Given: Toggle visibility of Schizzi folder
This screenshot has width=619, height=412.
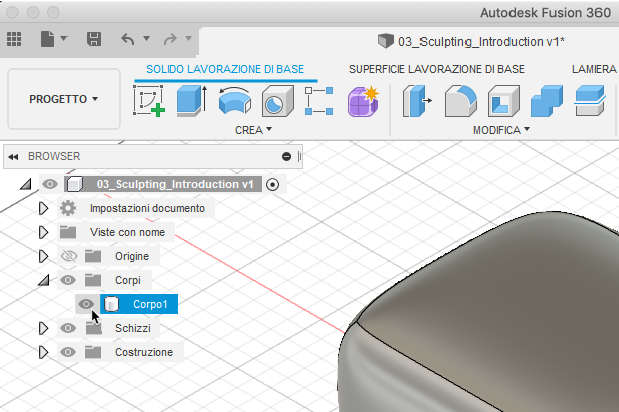Looking at the screenshot, I should tap(68, 328).
